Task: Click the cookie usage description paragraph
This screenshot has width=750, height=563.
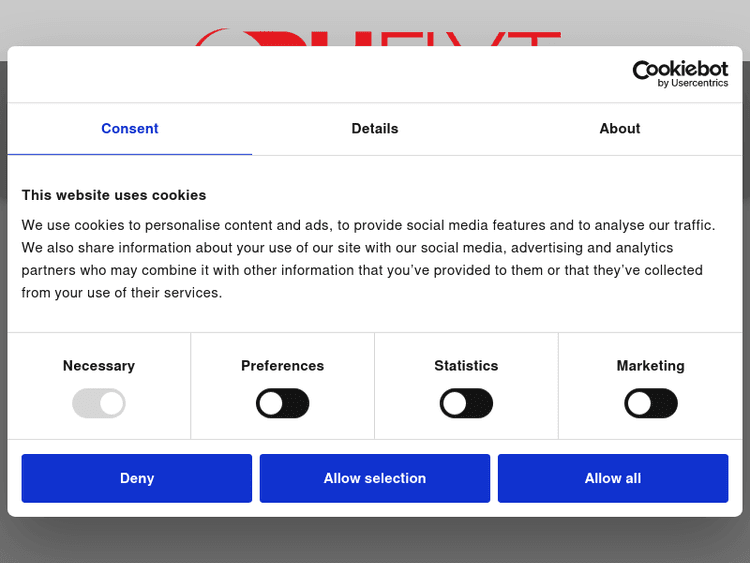Action: (370, 259)
